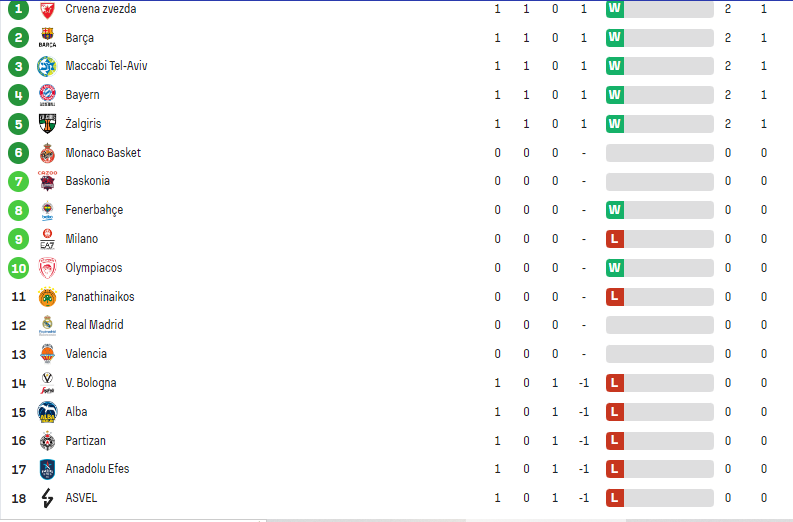Click the green rank 1 badge
793x522 pixels.
(x=19, y=9)
